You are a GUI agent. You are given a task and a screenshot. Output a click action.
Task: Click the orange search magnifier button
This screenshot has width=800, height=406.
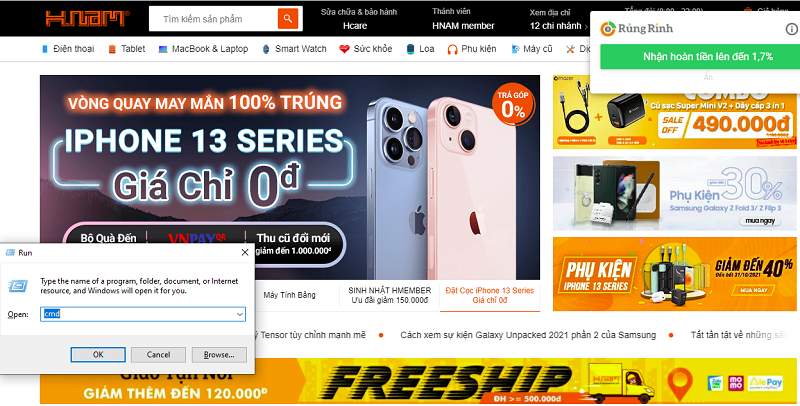(288, 19)
